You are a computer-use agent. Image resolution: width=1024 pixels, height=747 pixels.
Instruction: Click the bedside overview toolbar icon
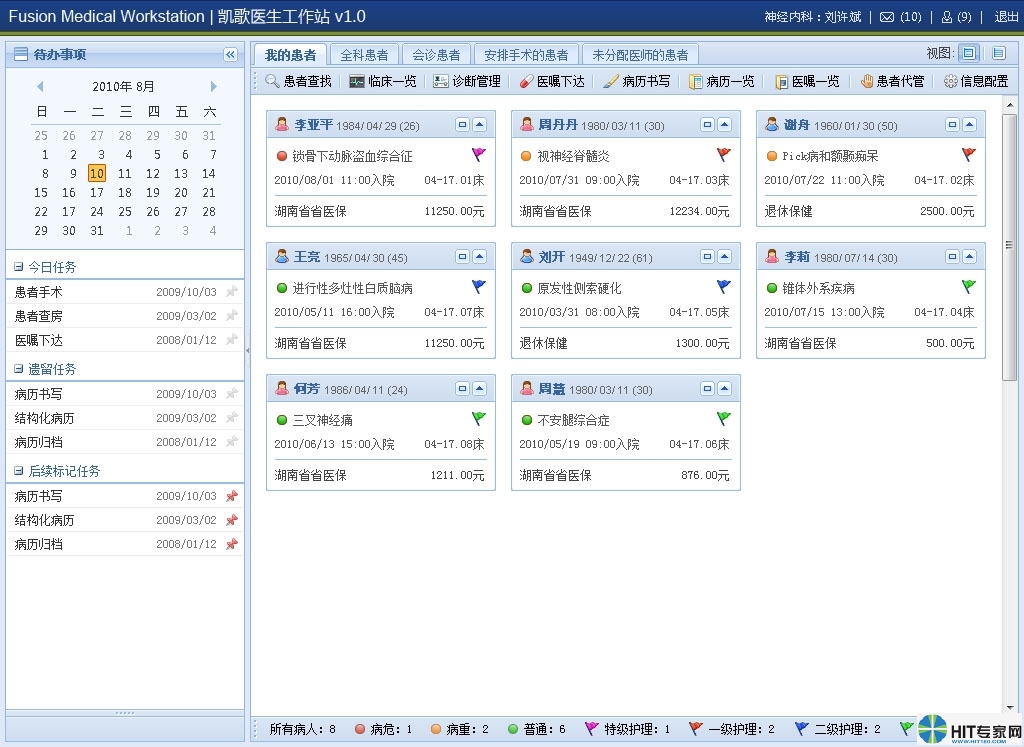click(357, 81)
